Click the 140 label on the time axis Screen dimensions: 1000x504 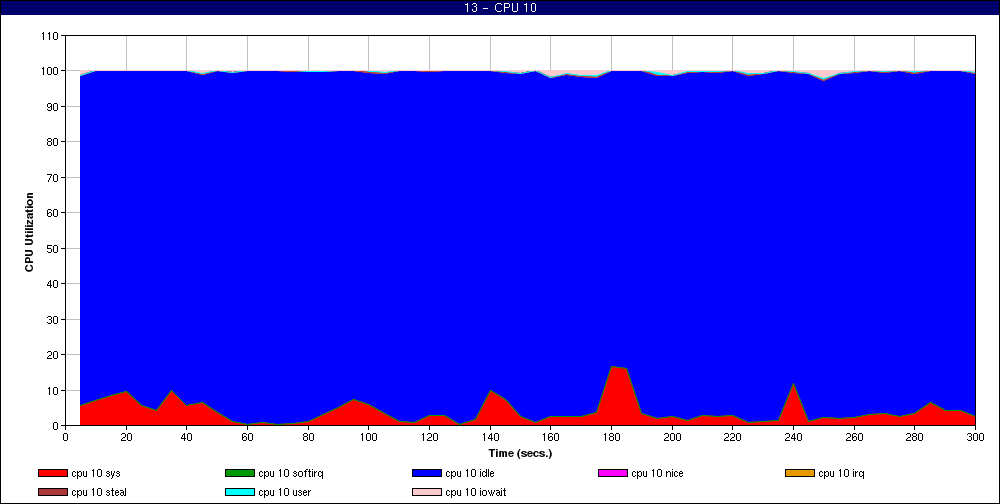490,437
